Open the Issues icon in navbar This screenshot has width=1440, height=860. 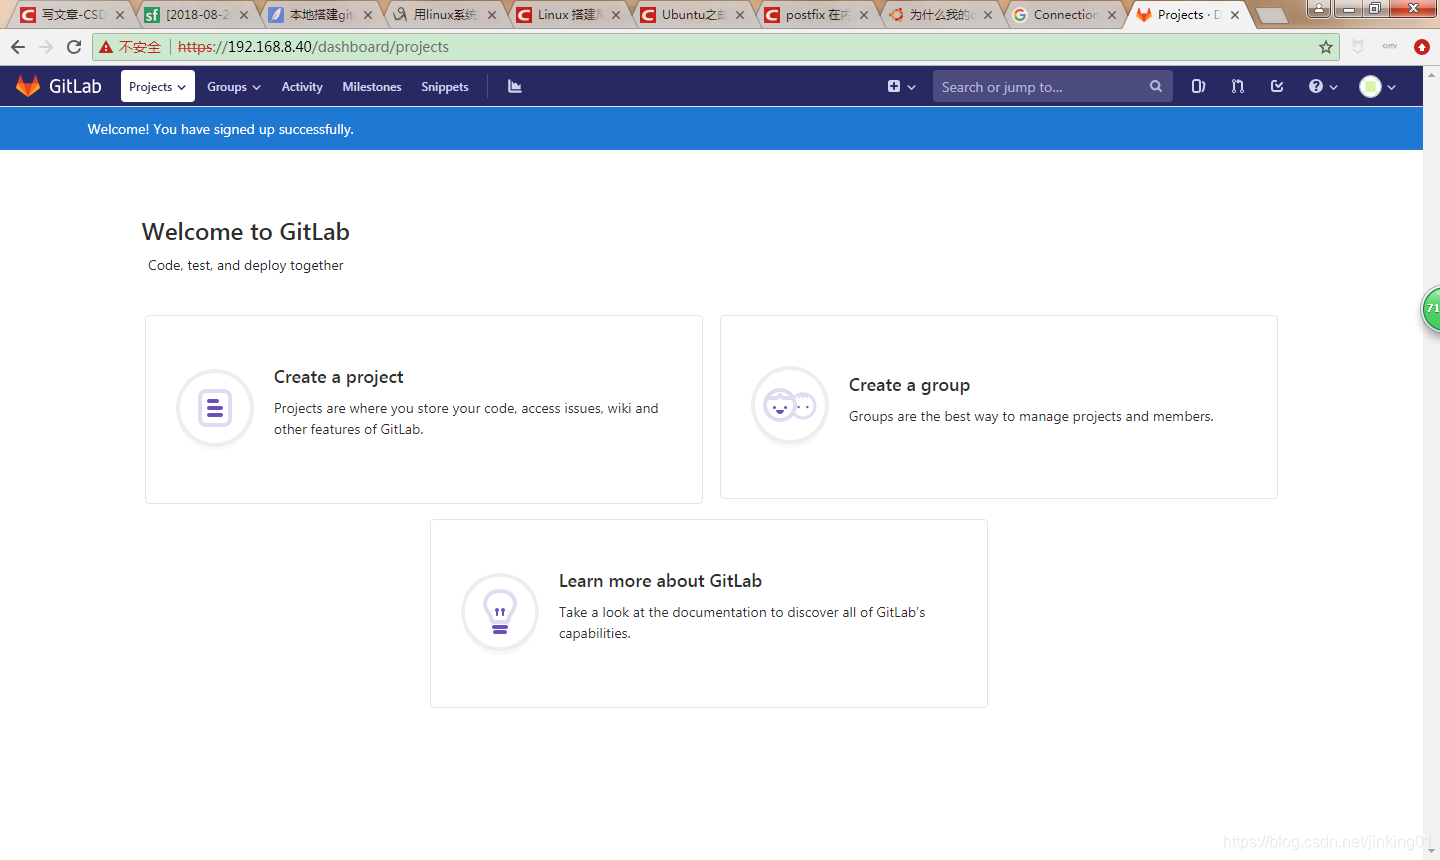(x=1198, y=87)
